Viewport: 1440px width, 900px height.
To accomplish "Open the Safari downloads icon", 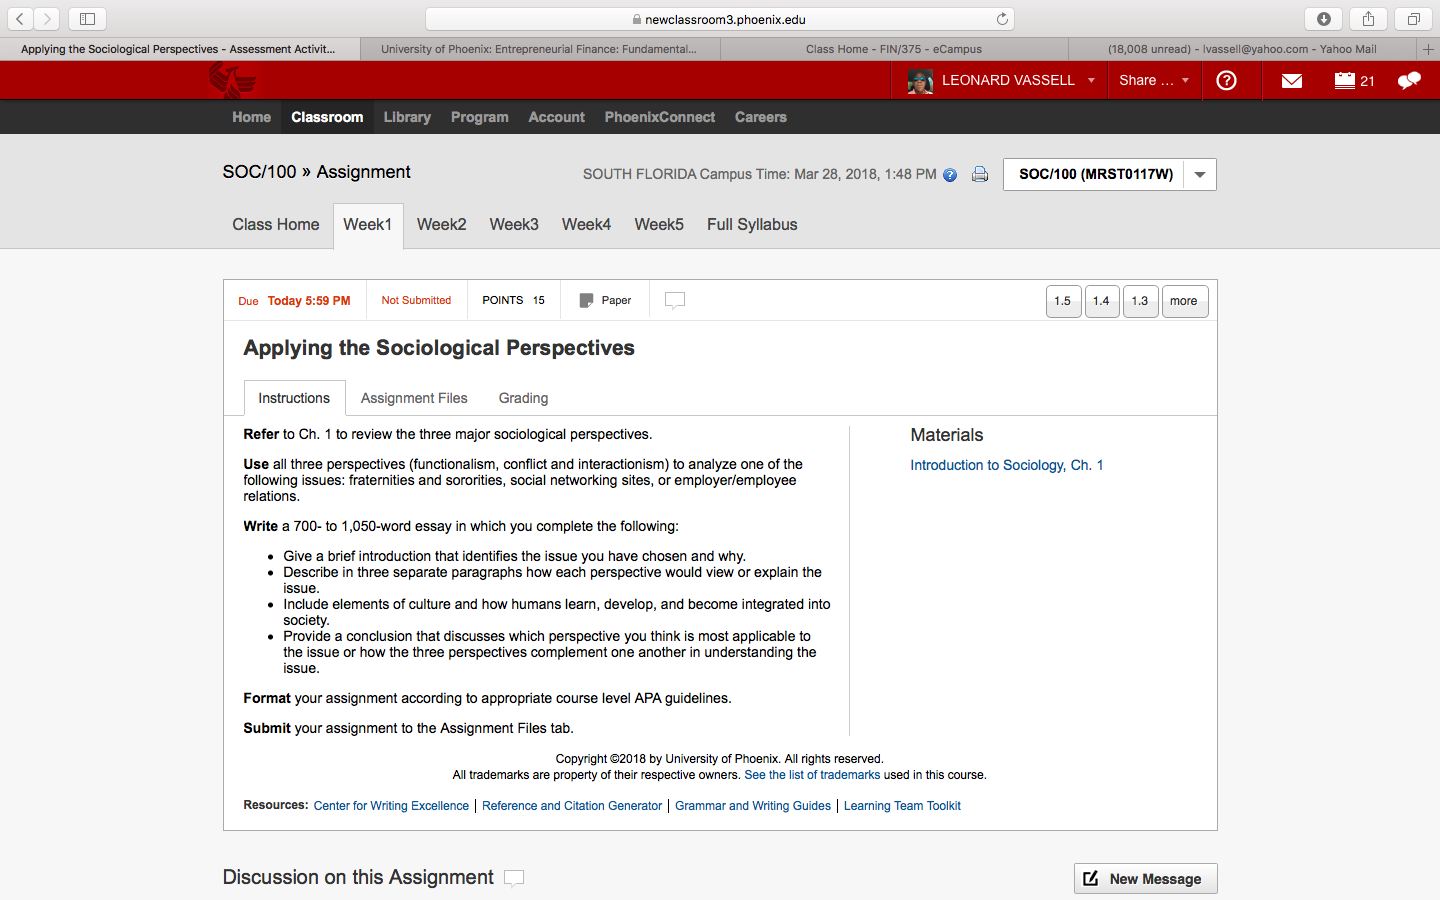I will [1324, 19].
